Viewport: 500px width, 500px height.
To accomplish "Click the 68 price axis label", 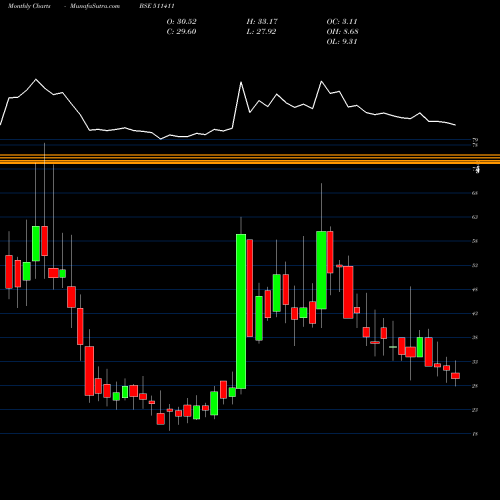I will (475, 193).
